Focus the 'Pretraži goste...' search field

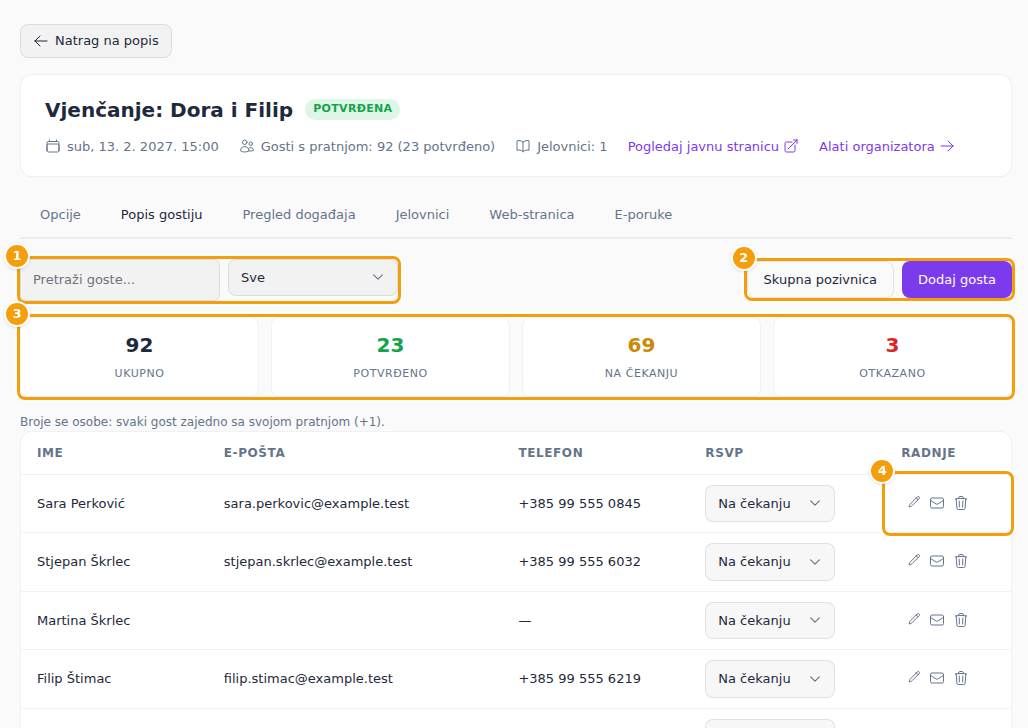120,279
